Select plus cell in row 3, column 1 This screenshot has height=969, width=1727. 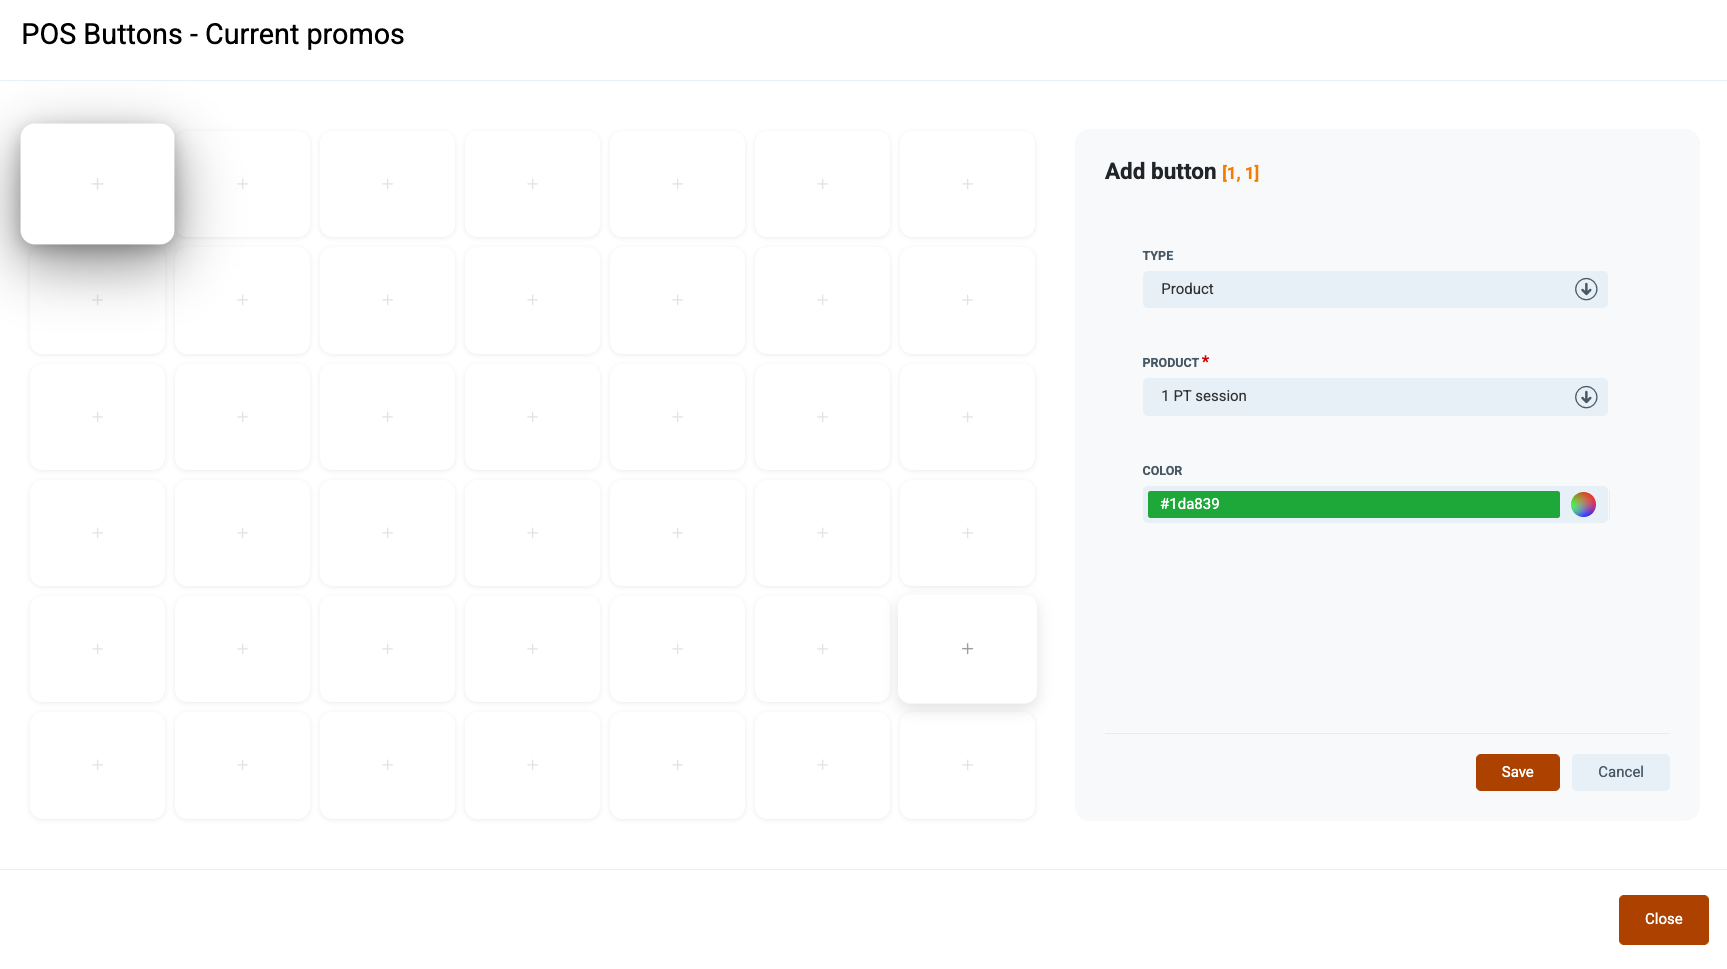coord(98,417)
